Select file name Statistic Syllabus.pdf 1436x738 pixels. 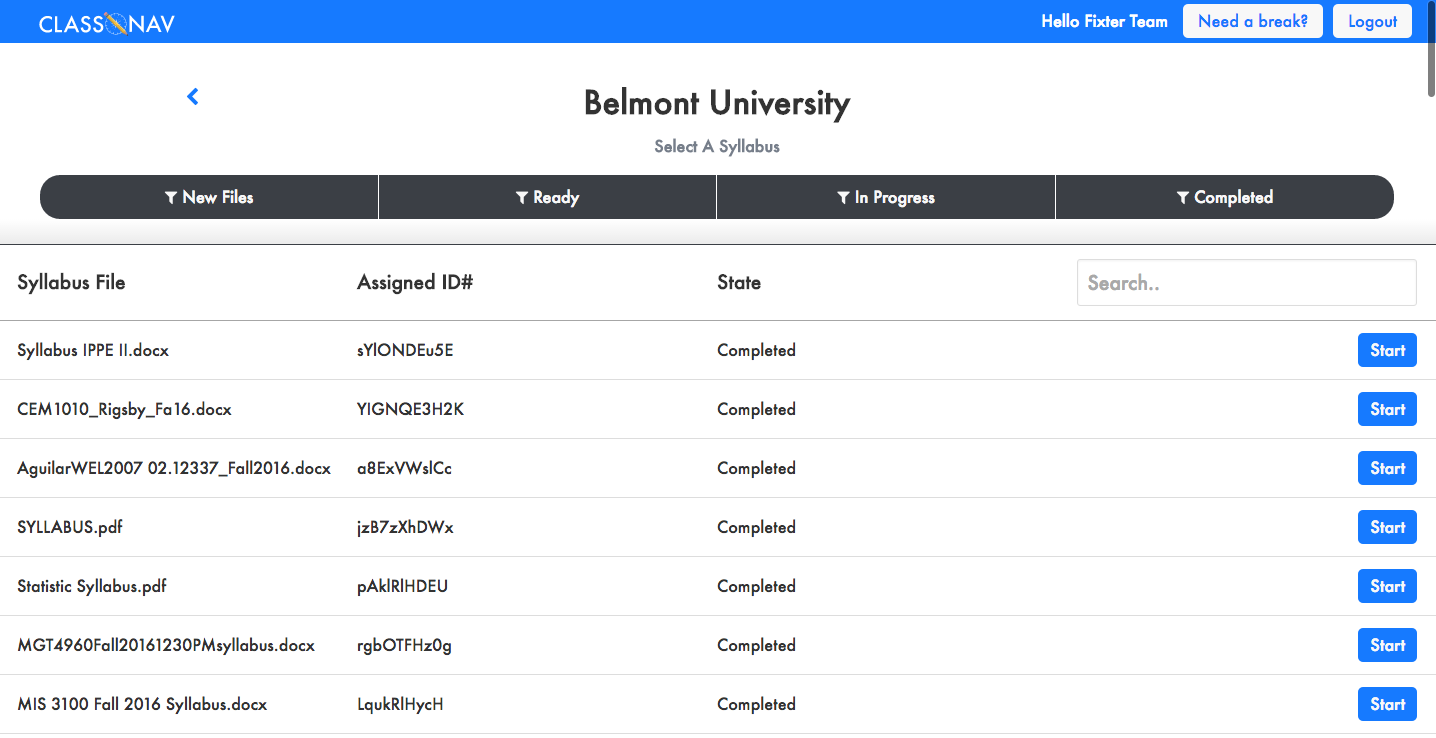tap(92, 586)
